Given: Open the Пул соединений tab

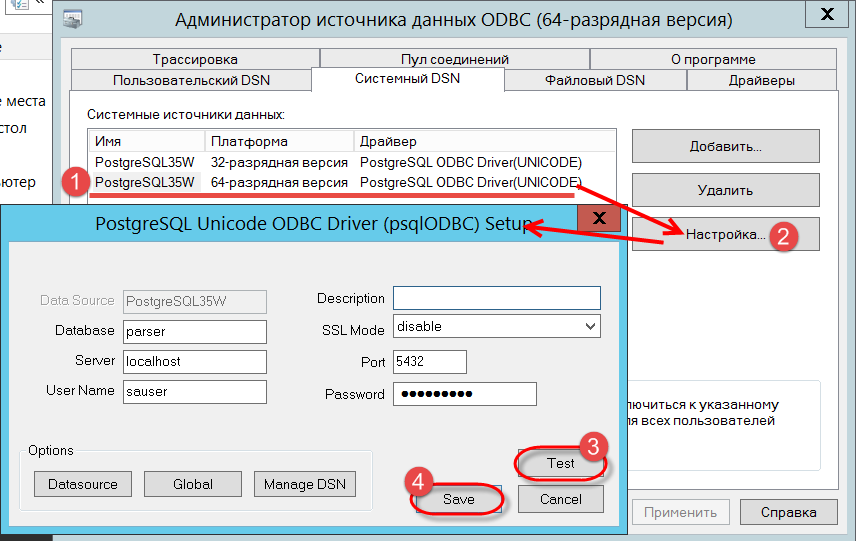Looking at the screenshot, I should [455, 59].
